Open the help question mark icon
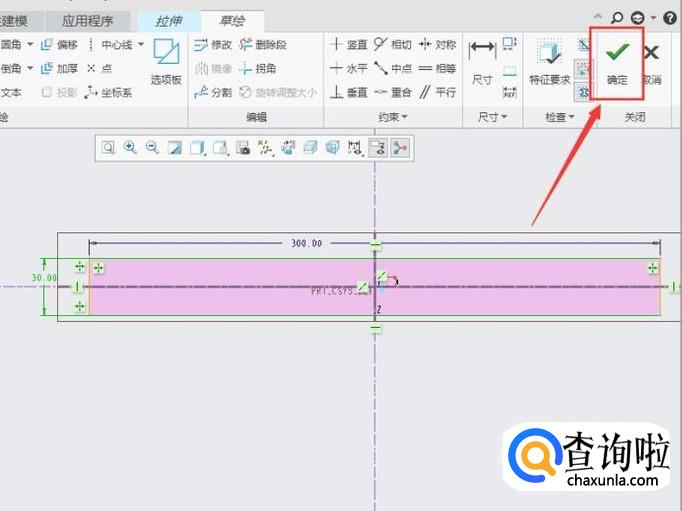This screenshot has width=682, height=511. [x=669, y=18]
